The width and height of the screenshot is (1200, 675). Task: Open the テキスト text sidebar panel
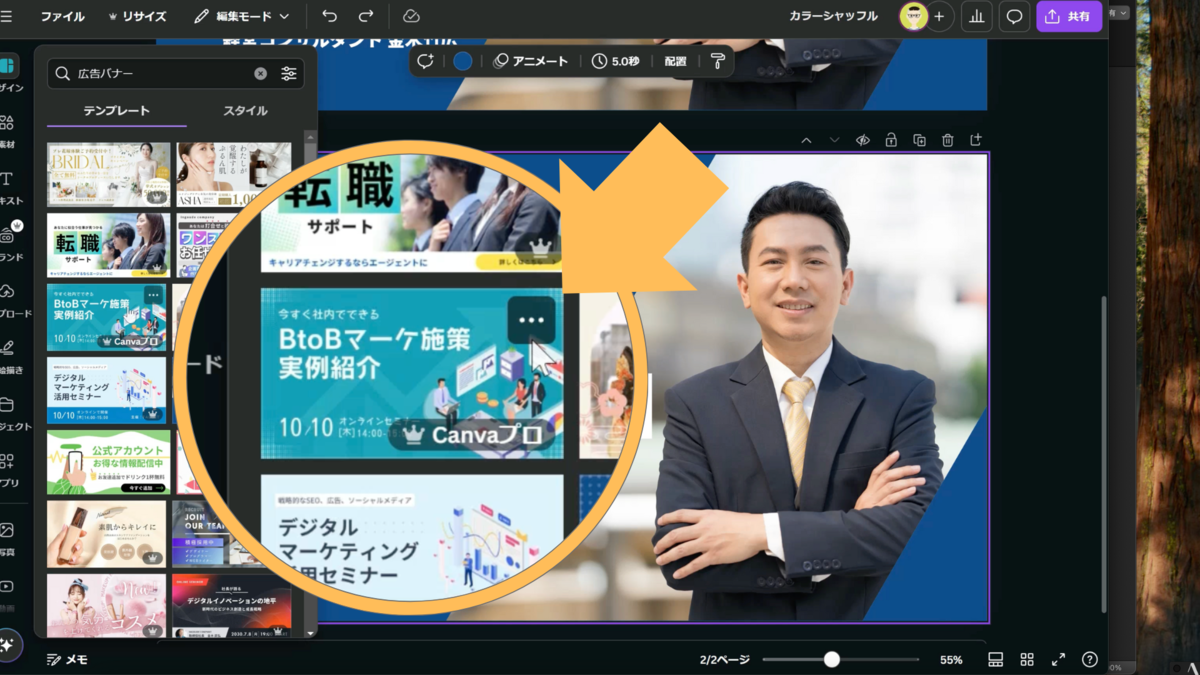pos(8,188)
